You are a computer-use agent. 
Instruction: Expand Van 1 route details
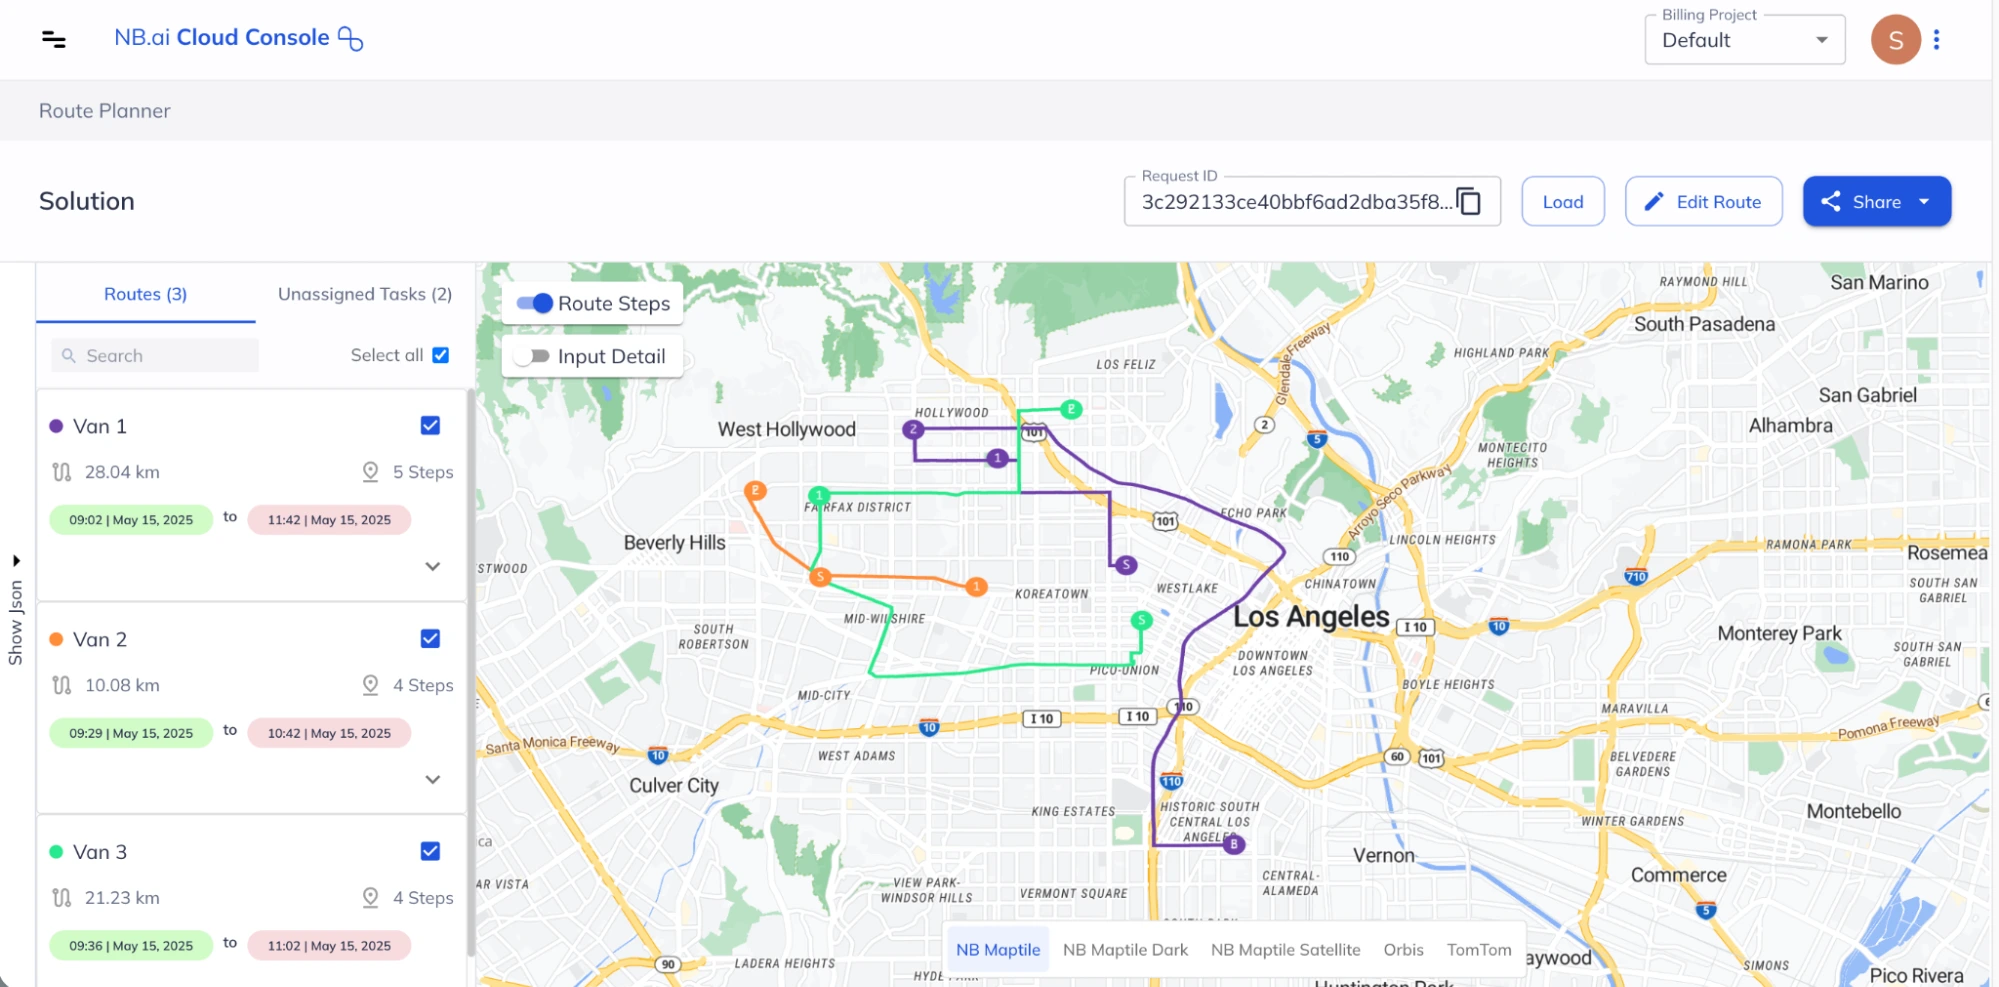tap(432, 566)
